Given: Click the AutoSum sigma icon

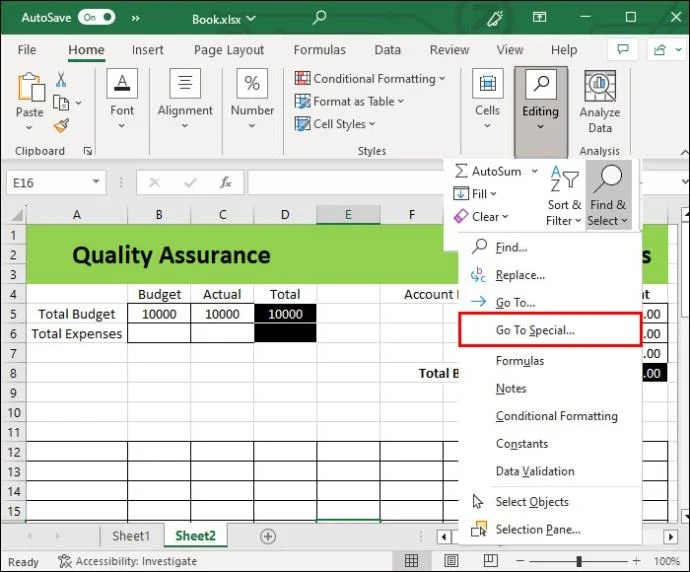Looking at the screenshot, I should (x=461, y=171).
